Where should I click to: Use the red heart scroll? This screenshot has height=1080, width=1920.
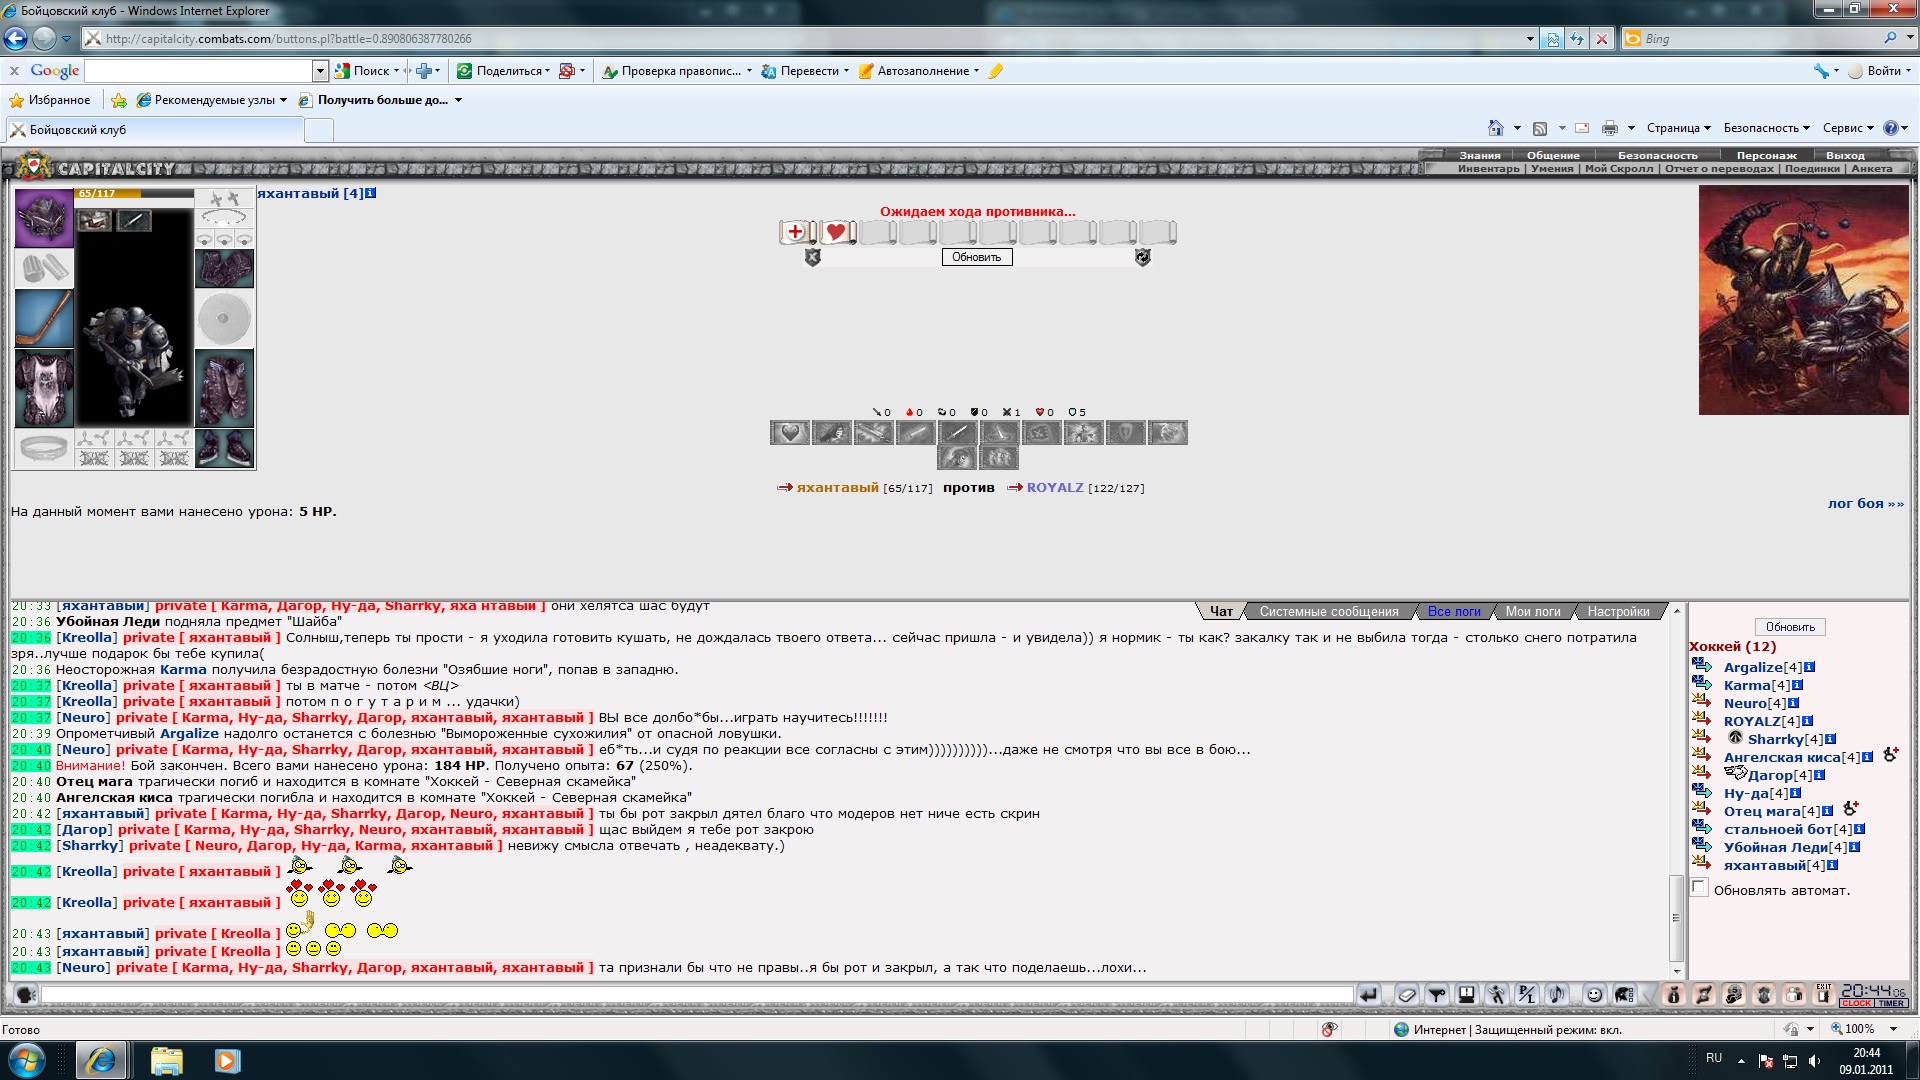(836, 232)
